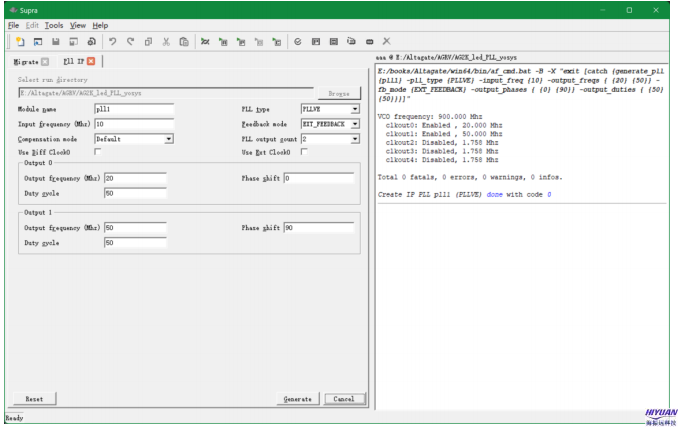Viewport: 678px width, 427px height.
Task: Click the Supra title bar text
Action: [x=29, y=10]
